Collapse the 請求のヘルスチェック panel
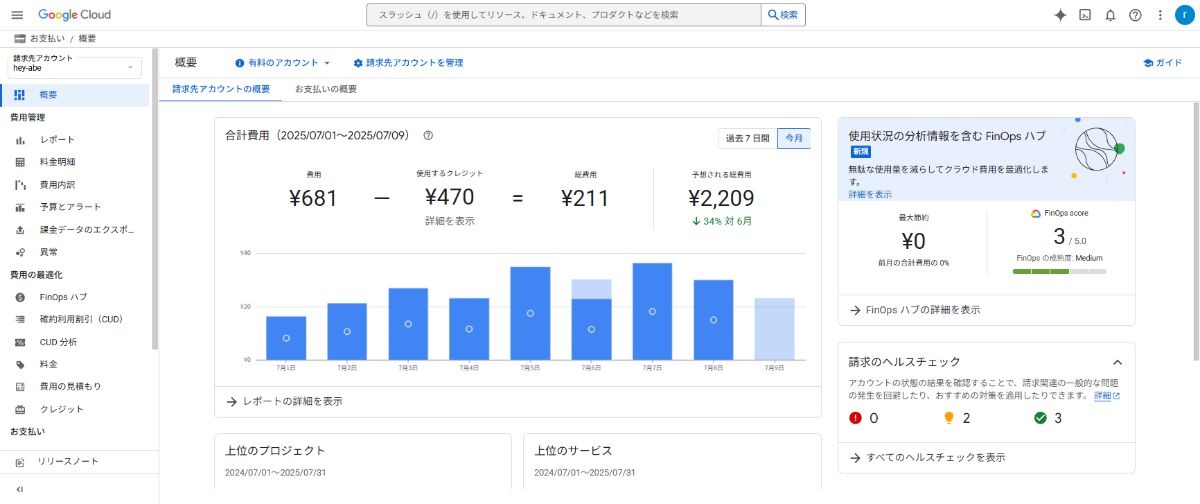Screen dimensions: 1200x504 click(1117, 362)
